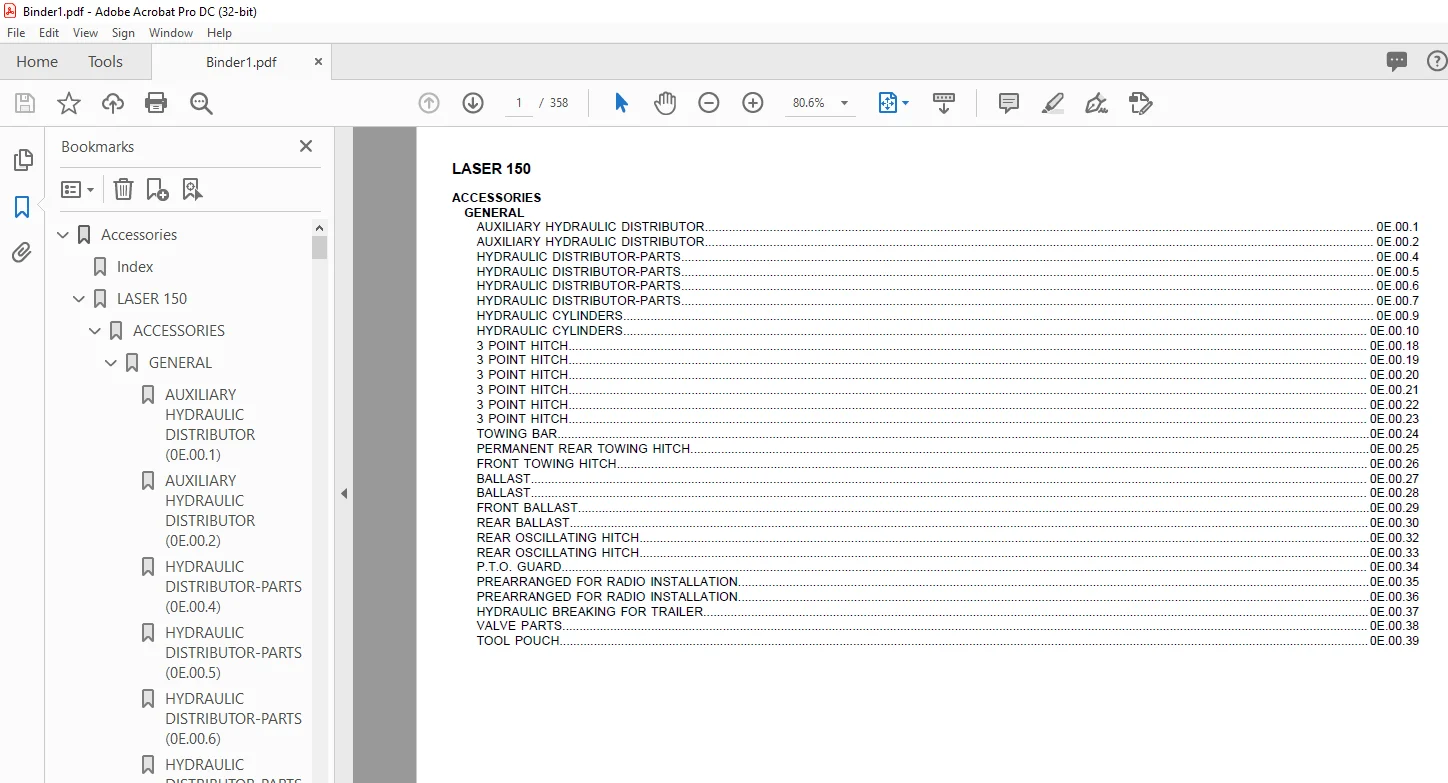
Task: Click the REAR BALLAST index entry
Action: 947,523
